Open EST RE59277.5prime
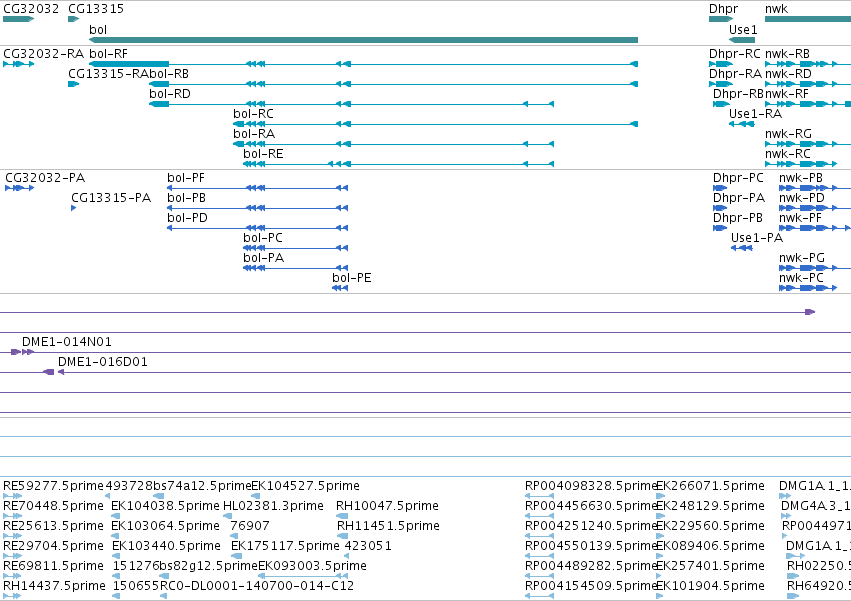 click(53, 486)
